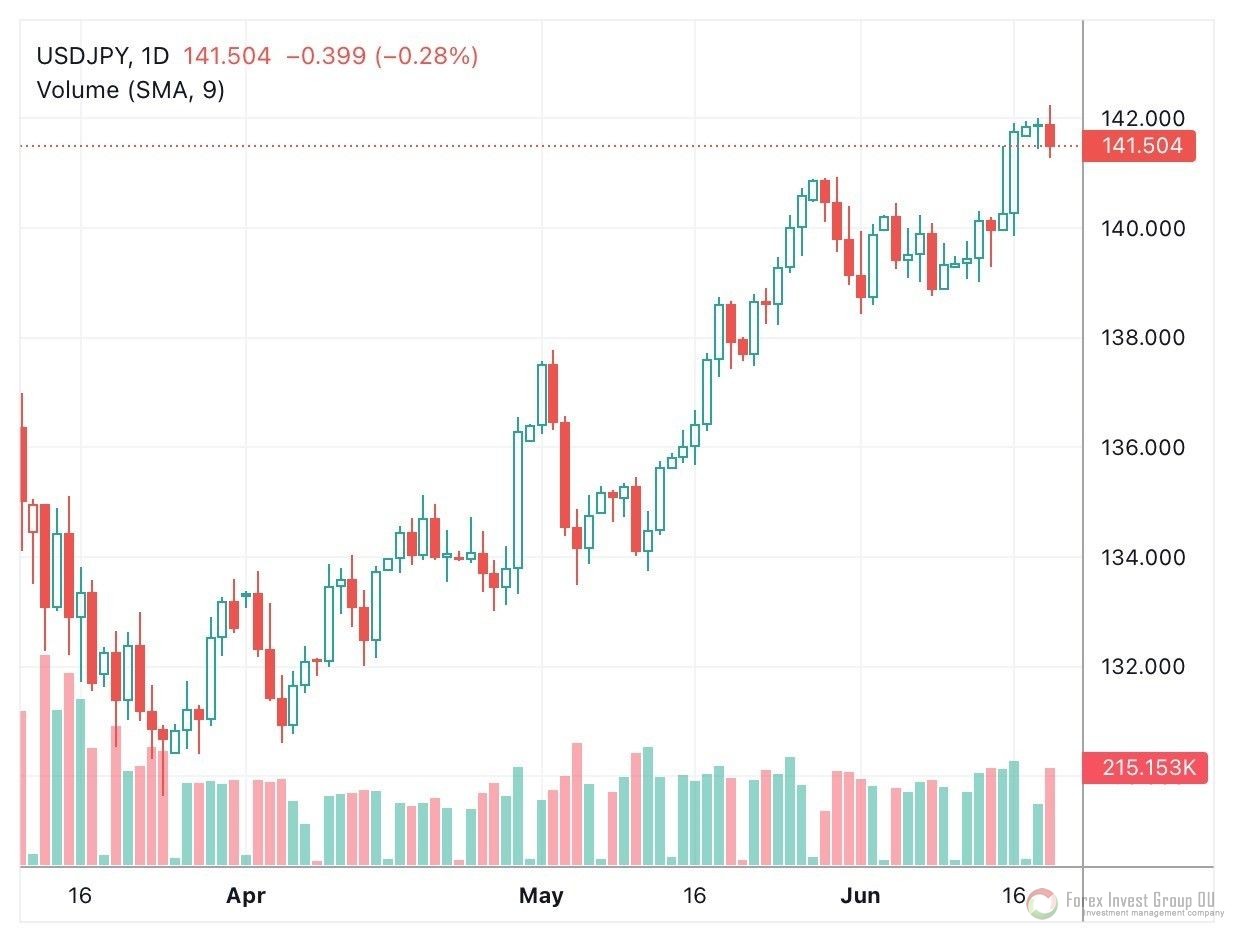Click the 140.000 price axis label

[1142, 229]
